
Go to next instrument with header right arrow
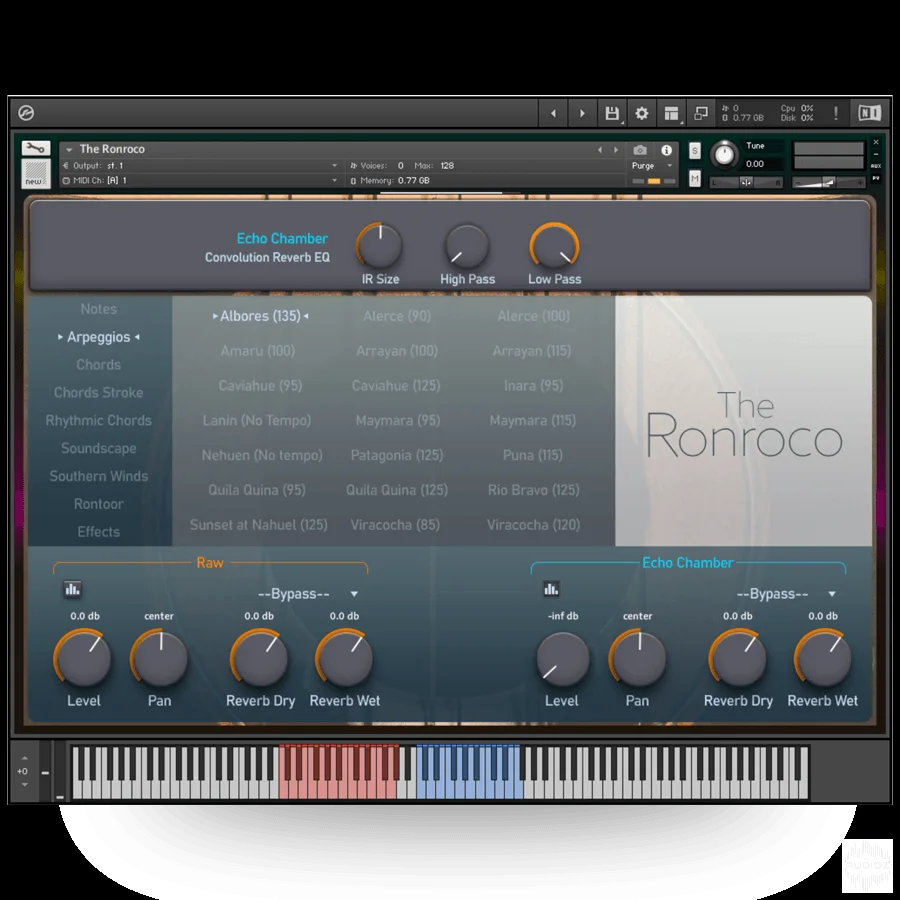click(582, 113)
